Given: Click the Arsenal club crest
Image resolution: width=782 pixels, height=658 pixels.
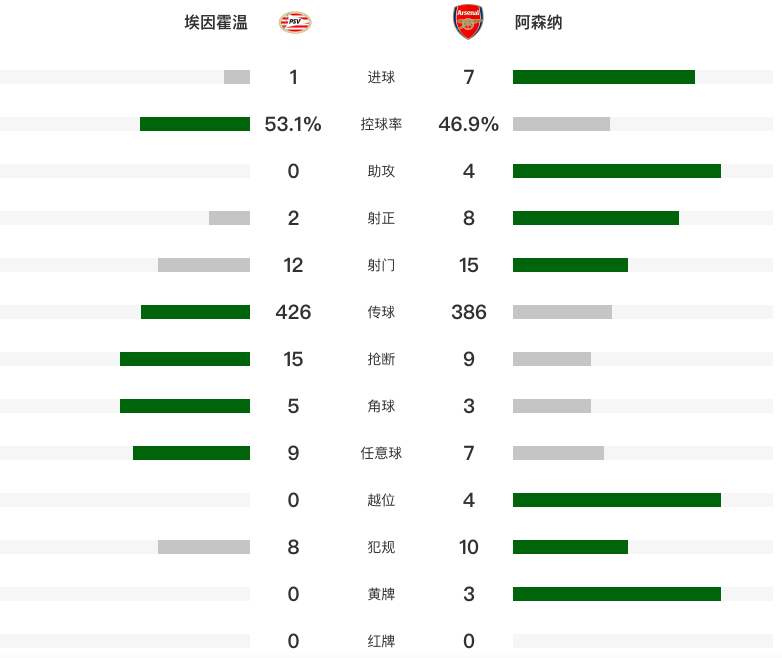Looking at the screenshot, I should pyautogui.click(x=468, y=22).
